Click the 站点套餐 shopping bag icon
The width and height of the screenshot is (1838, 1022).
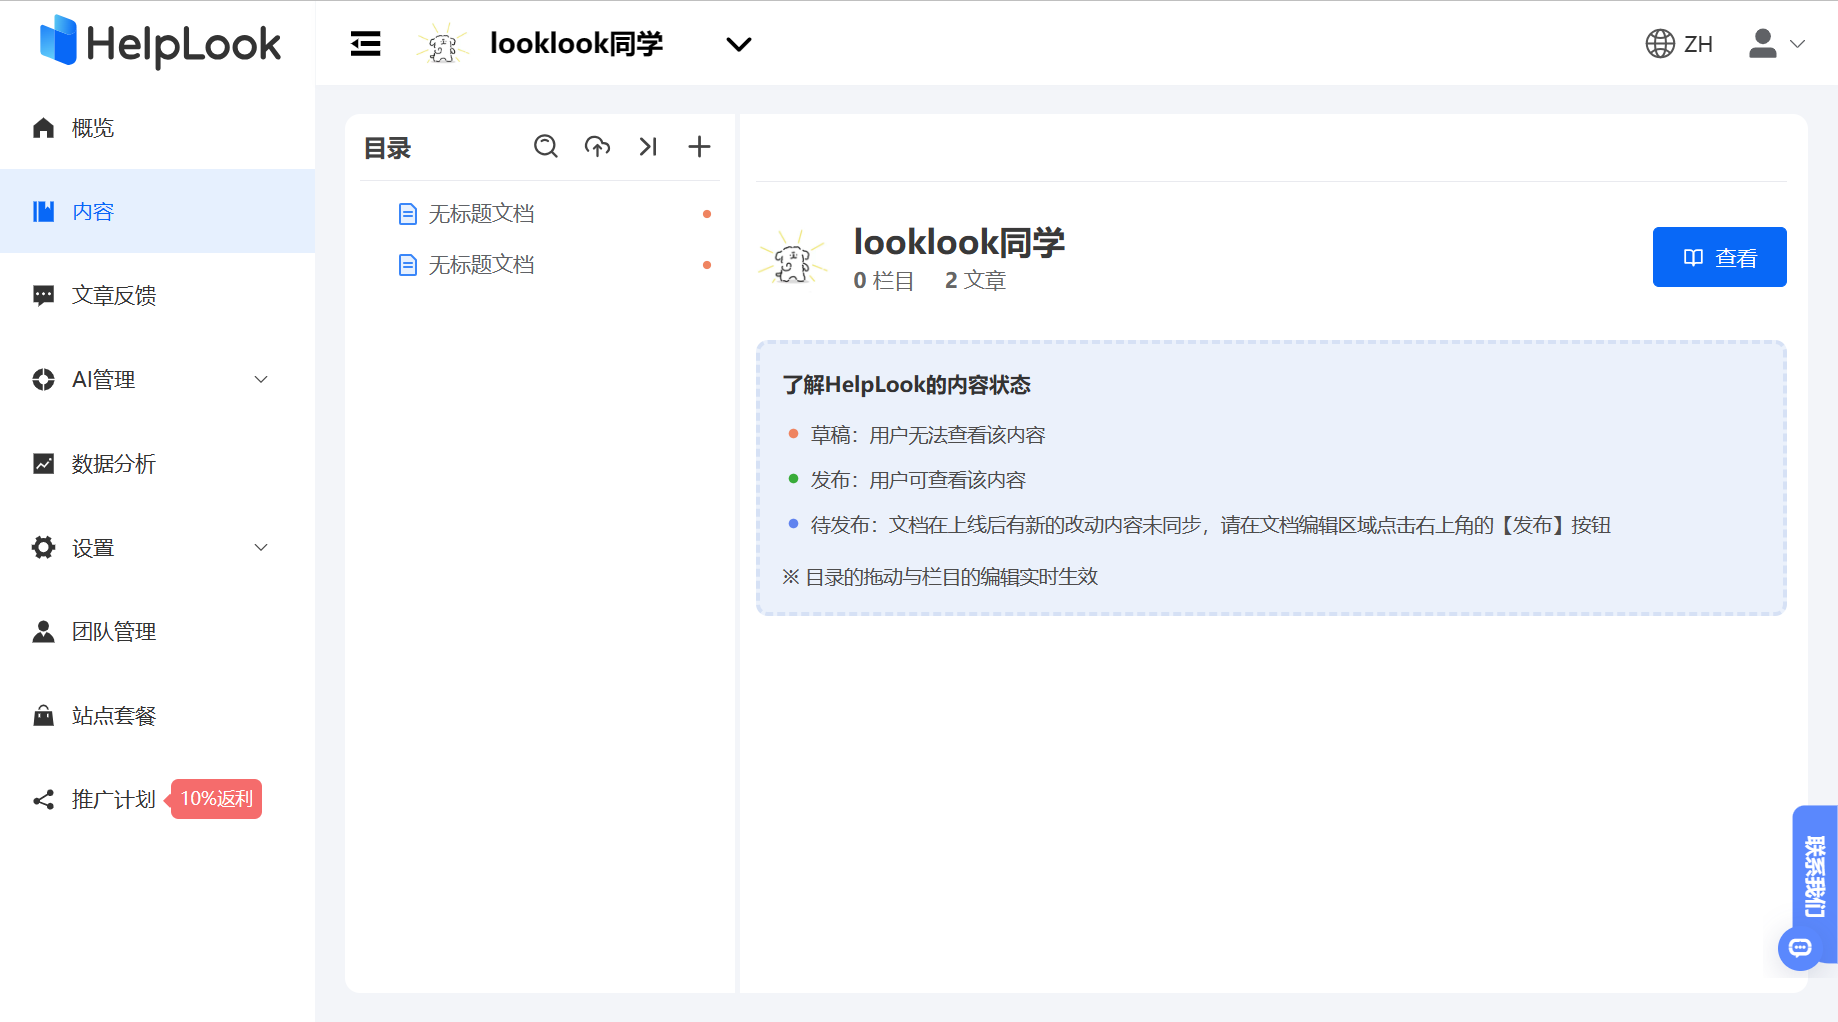[43, 715]
